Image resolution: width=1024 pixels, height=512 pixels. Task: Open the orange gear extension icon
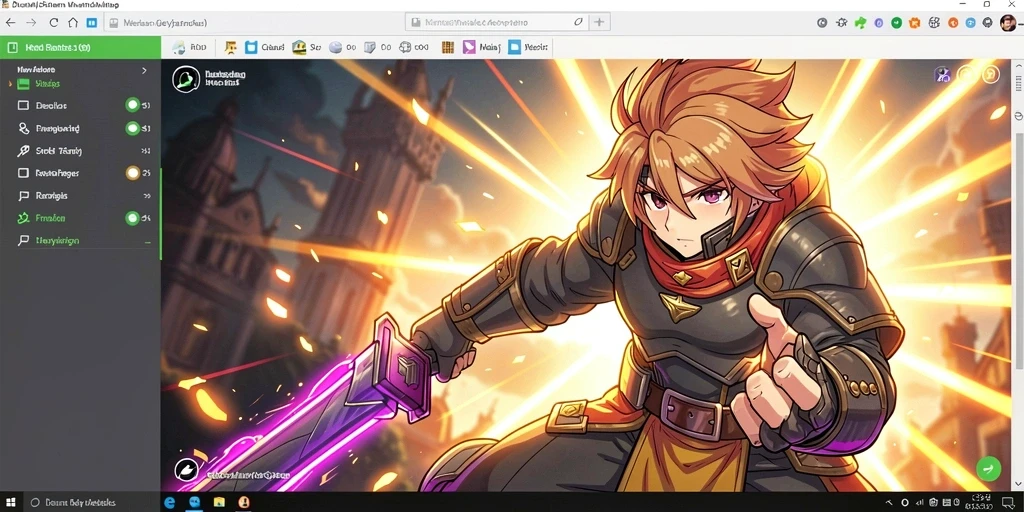pyautogui.click(x=916, y=22)
